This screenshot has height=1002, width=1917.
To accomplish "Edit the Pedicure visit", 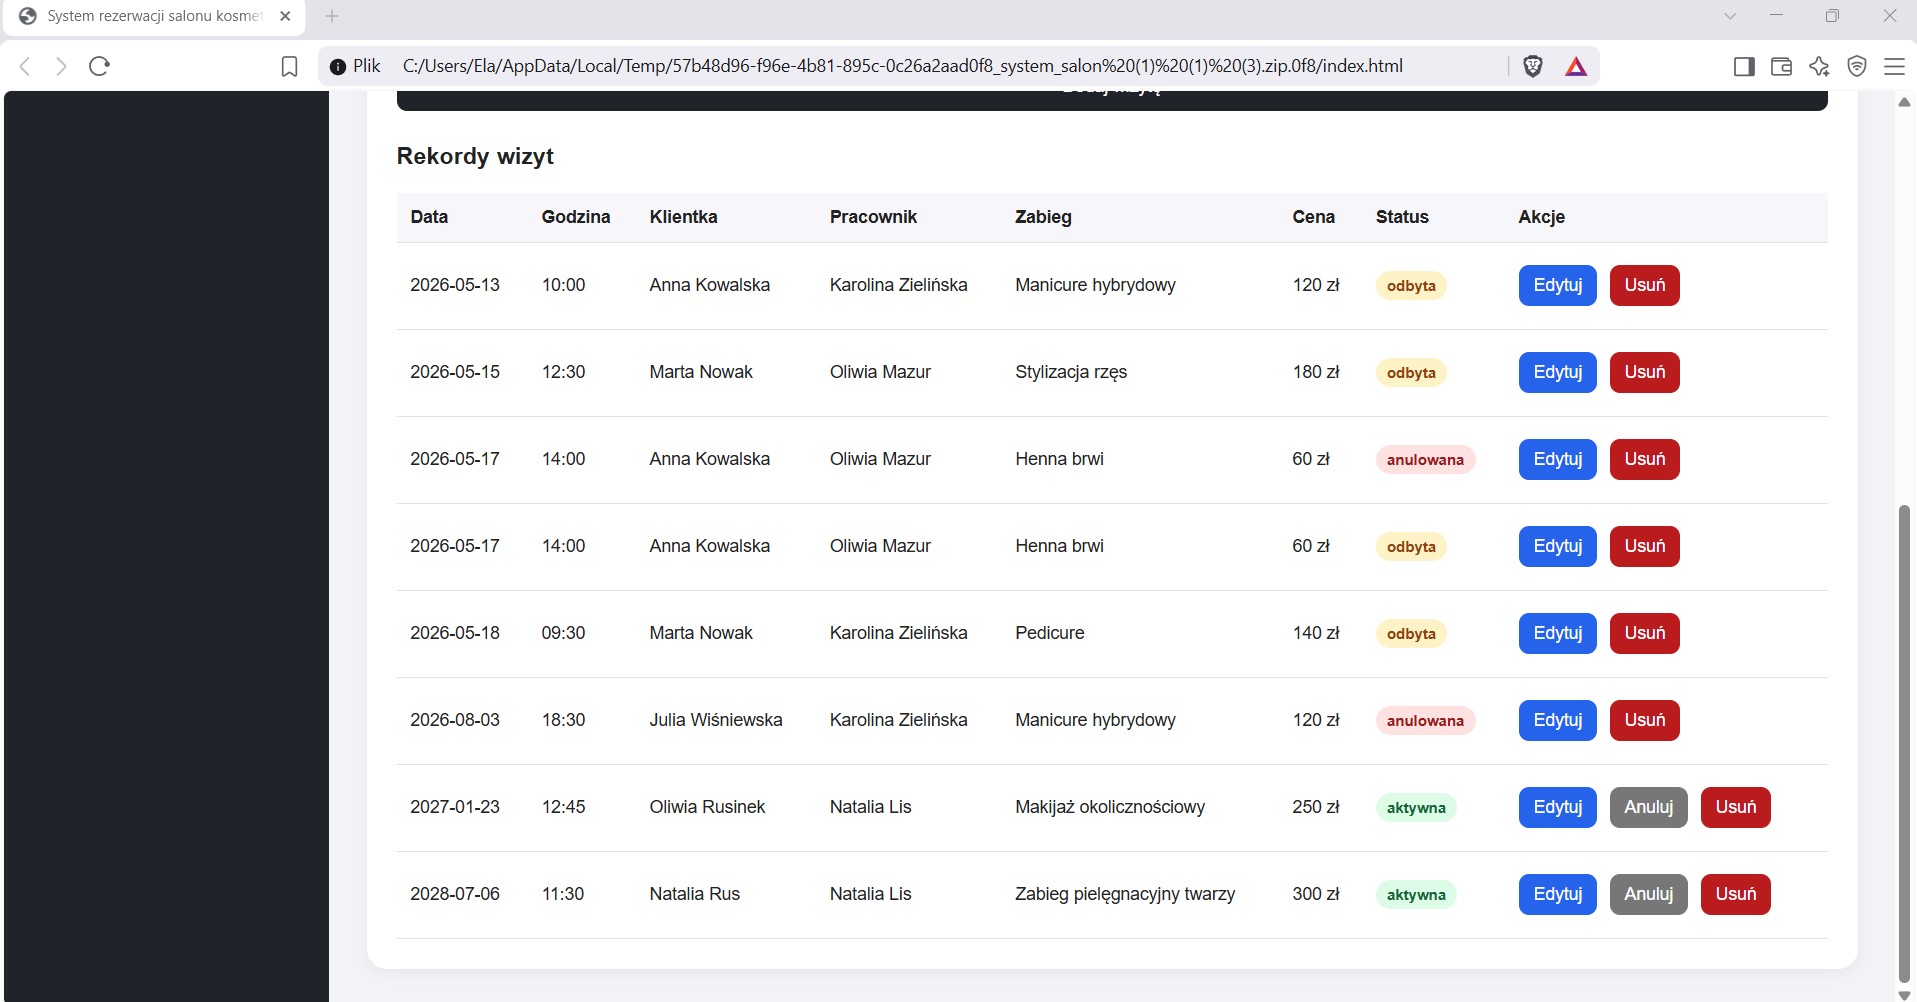I will (1557, 633).
